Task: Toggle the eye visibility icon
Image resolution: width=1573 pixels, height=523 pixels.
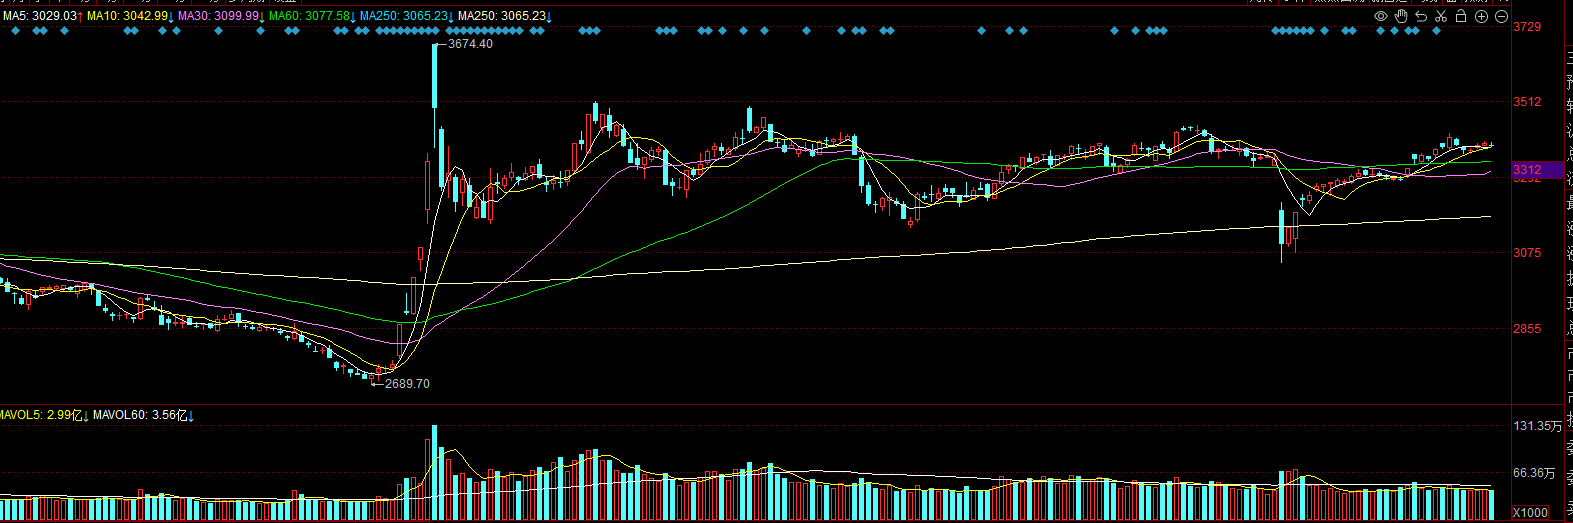Action: [x=1381, y=17]
